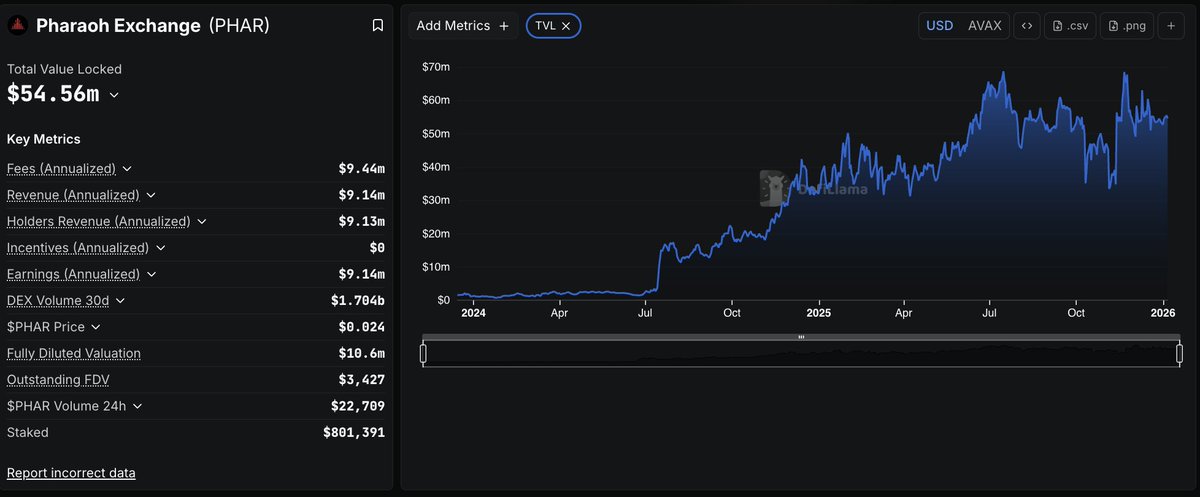Image resolution: width=1200 pixels, height=497 pixels.
Task: Click the Staked label
Action: pyautogui.click(x=28, y=433)
